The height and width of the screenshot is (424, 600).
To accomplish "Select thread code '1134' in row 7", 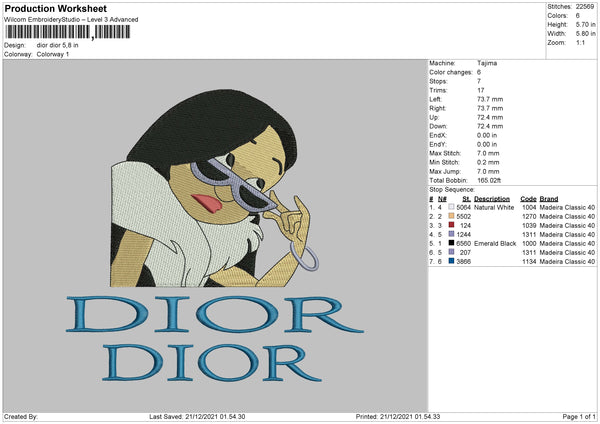I will pyautogui.click(x=529, y=262).
